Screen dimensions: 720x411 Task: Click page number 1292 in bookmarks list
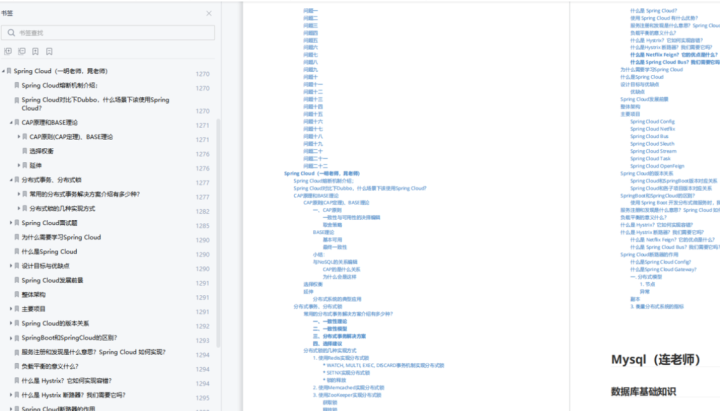202,327
